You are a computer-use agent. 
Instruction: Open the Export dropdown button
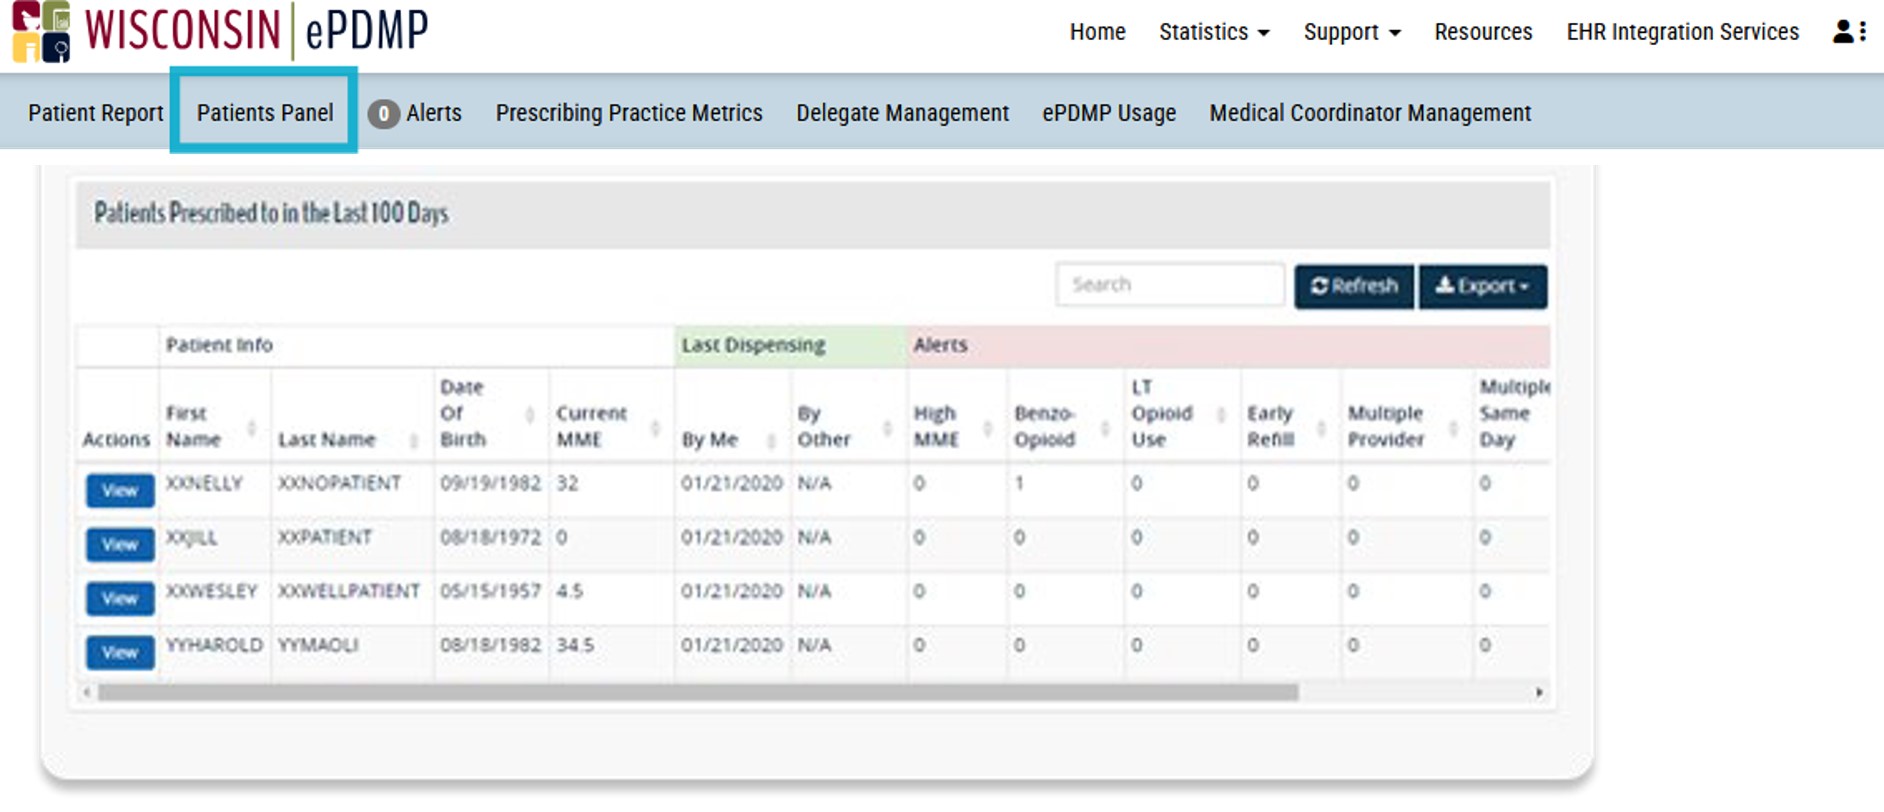(x=1482, y=286)
